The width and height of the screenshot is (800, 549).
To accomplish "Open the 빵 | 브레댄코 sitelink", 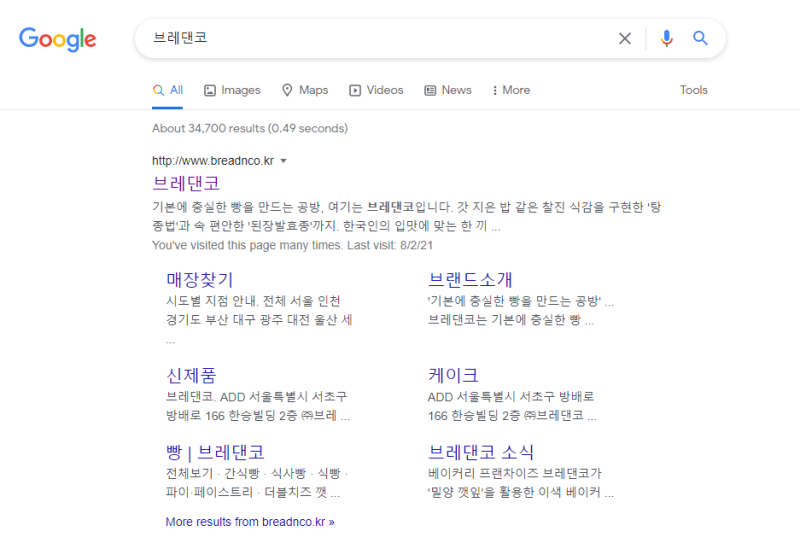I will (215, 453).
